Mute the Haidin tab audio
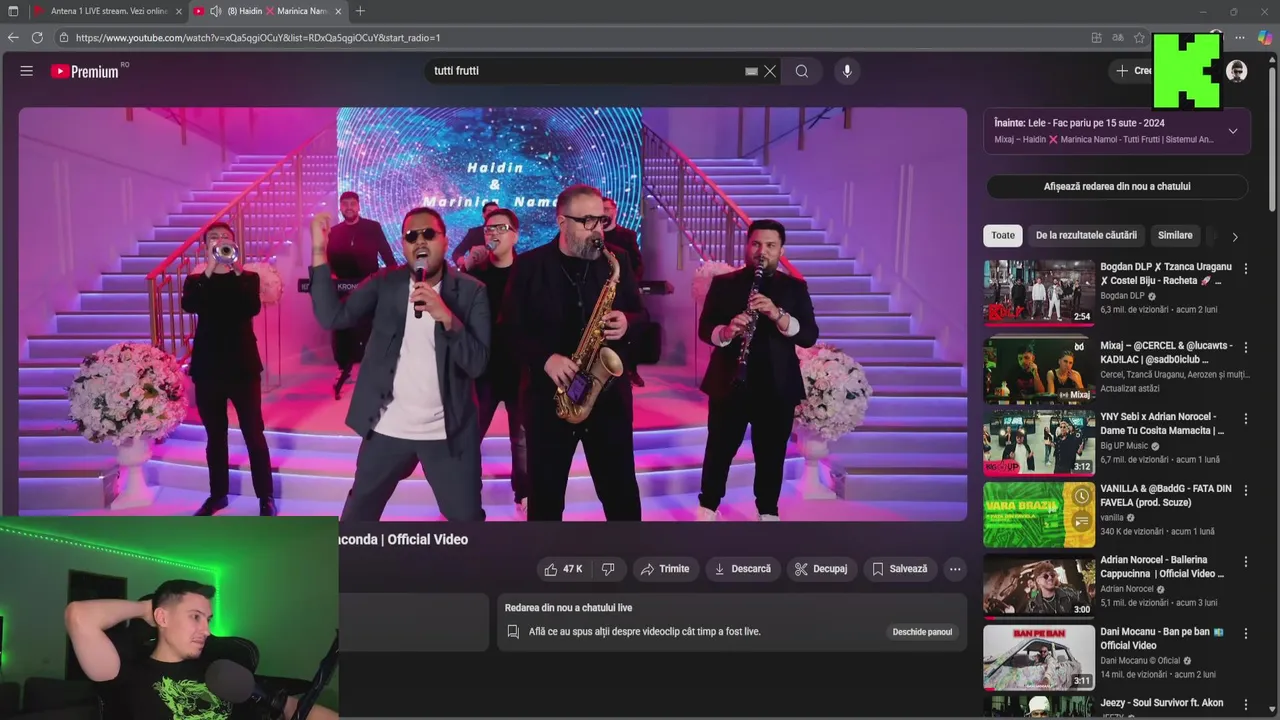Screen dimensions: 1280x720 215,11
